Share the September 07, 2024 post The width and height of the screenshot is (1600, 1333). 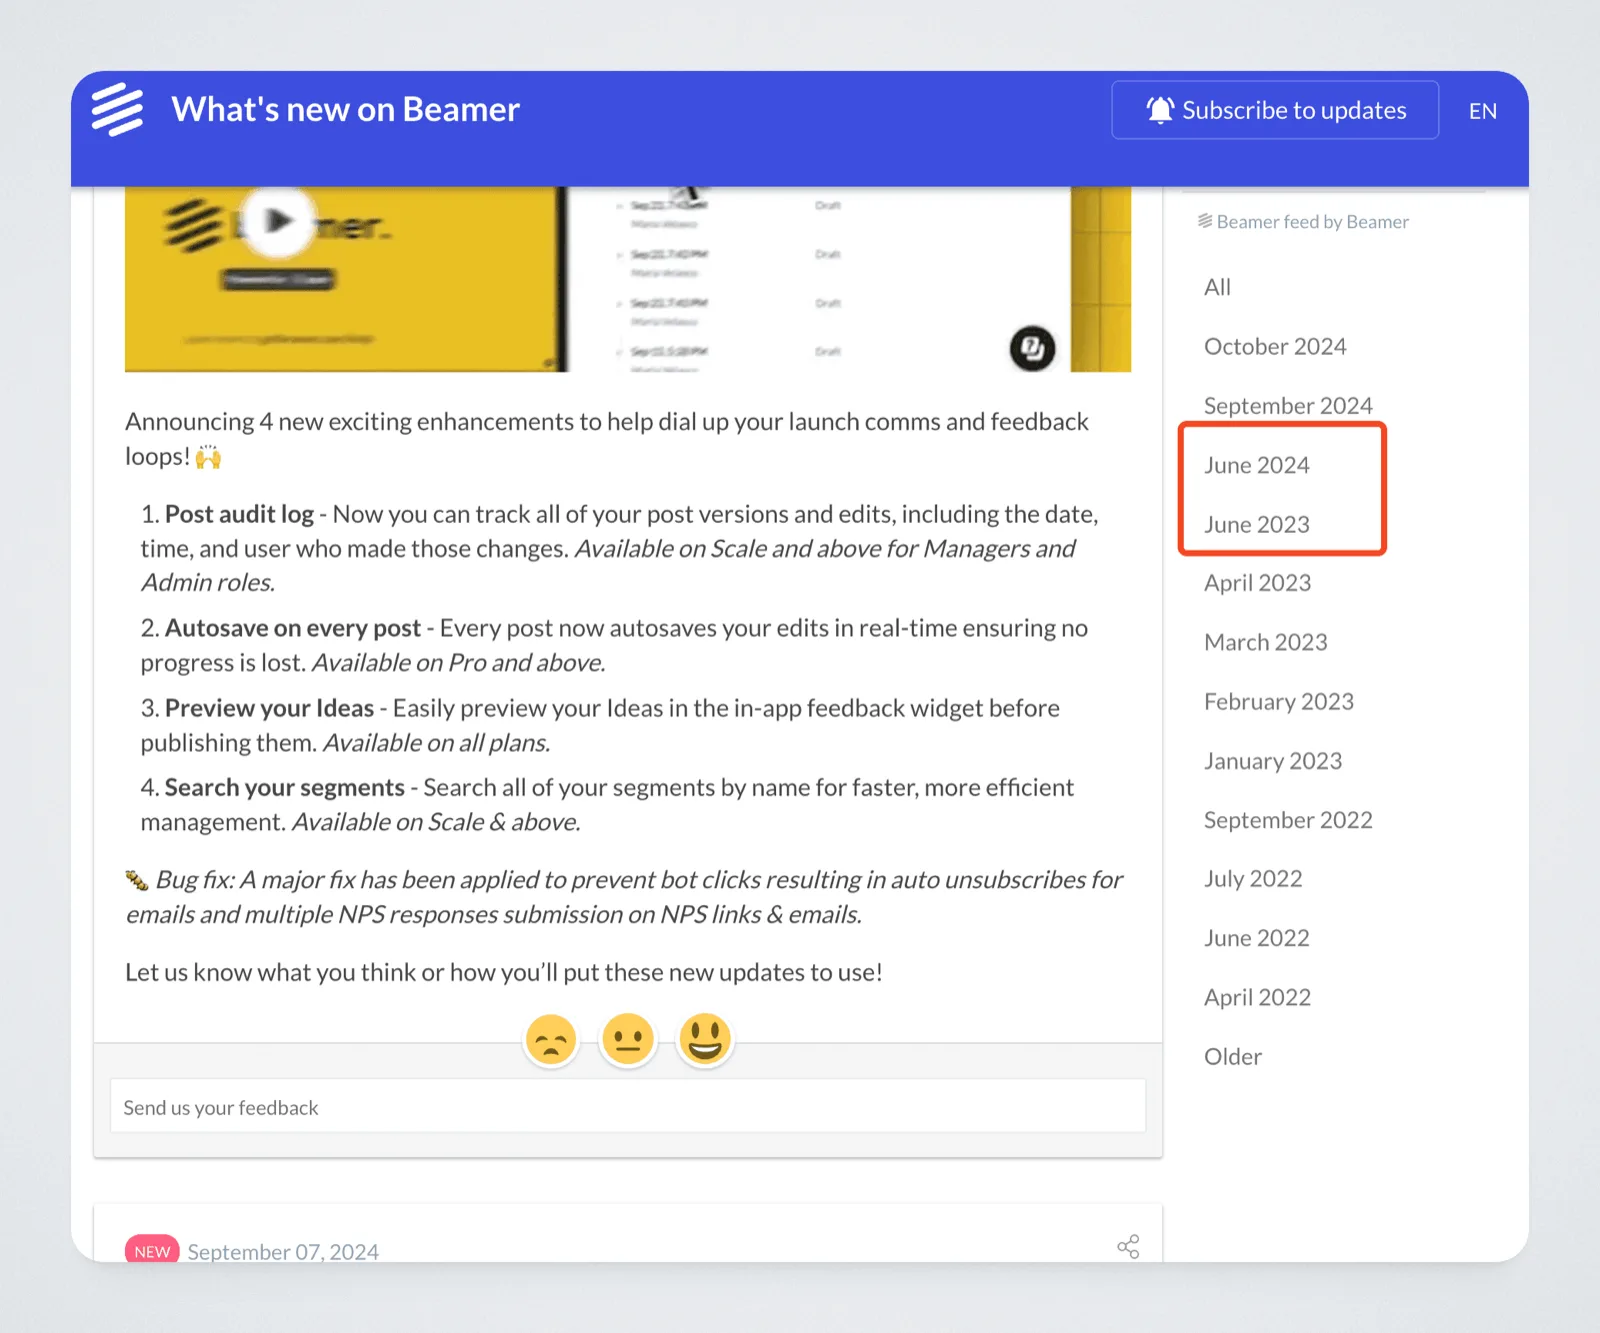[x=1128, y=1246]
